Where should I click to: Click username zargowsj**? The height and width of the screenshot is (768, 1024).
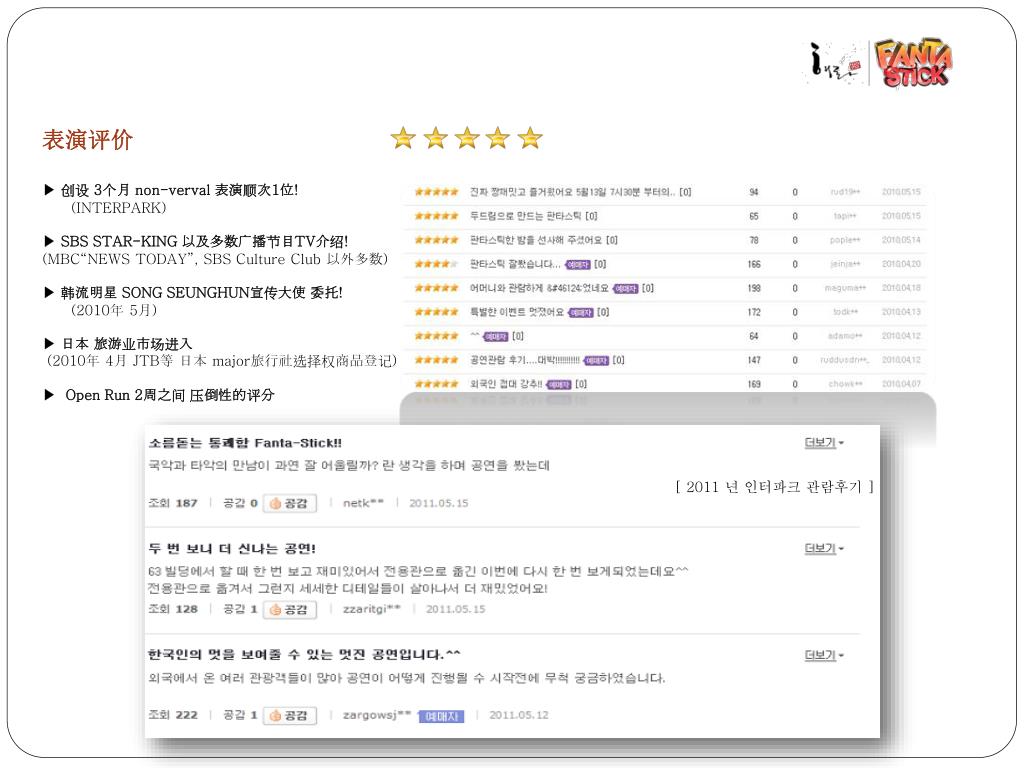pos(377,715)
